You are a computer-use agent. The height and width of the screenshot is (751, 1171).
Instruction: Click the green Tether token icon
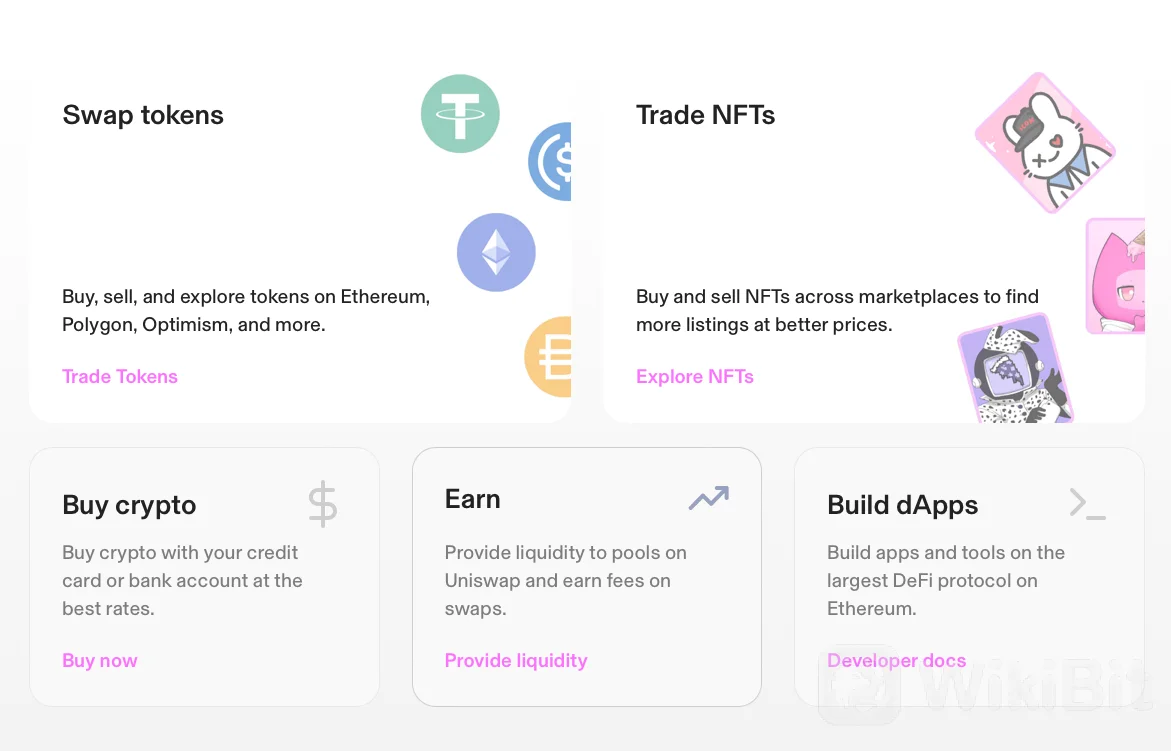click(460, 113)
